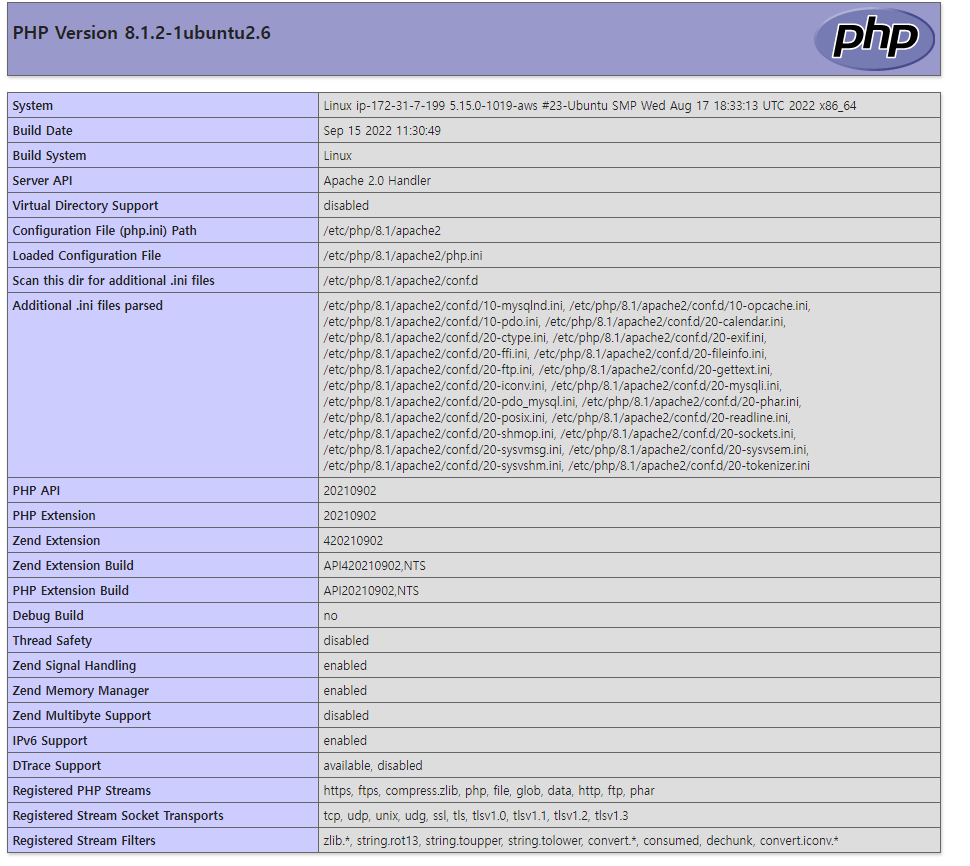This screenshot has width=970, height=866.
Task: Click the PHP API label
Action: [x=36, y=491]
